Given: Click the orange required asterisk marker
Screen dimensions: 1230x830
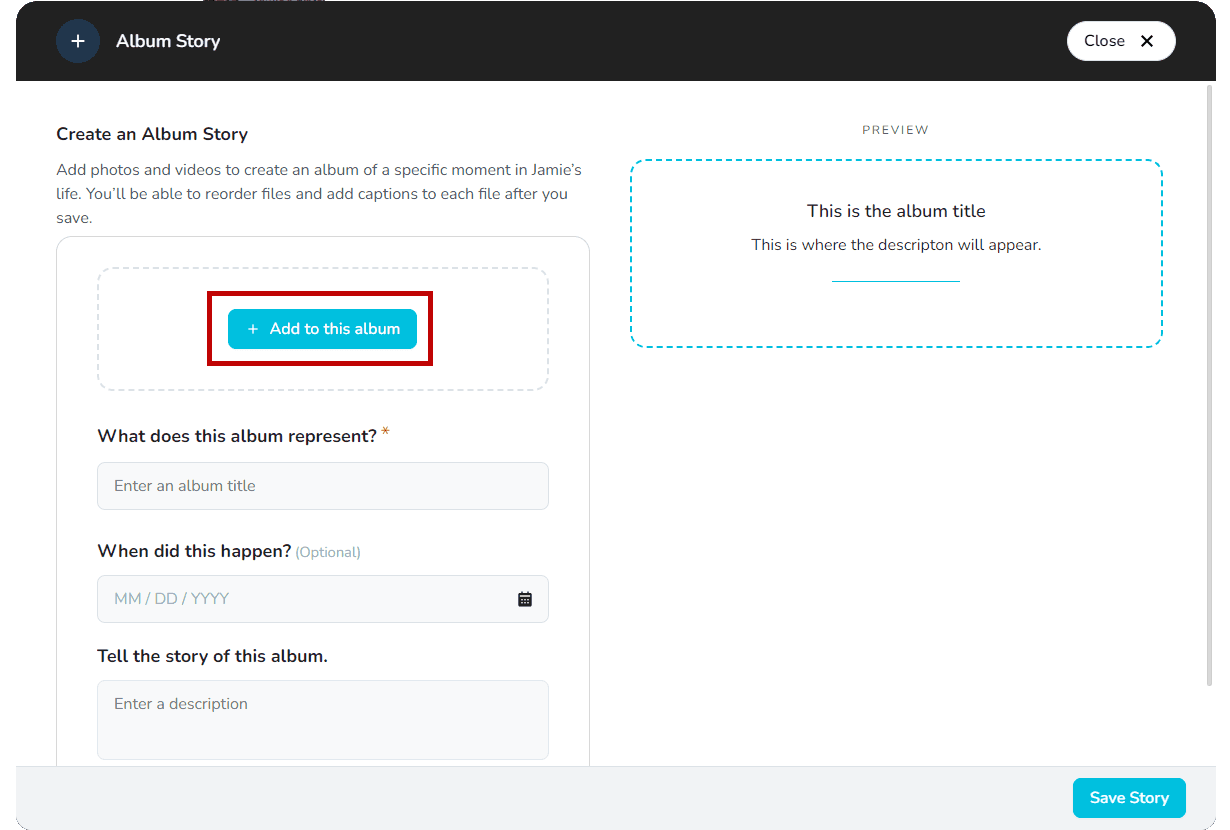Looking at the screenshot, I should click(386, 433).
